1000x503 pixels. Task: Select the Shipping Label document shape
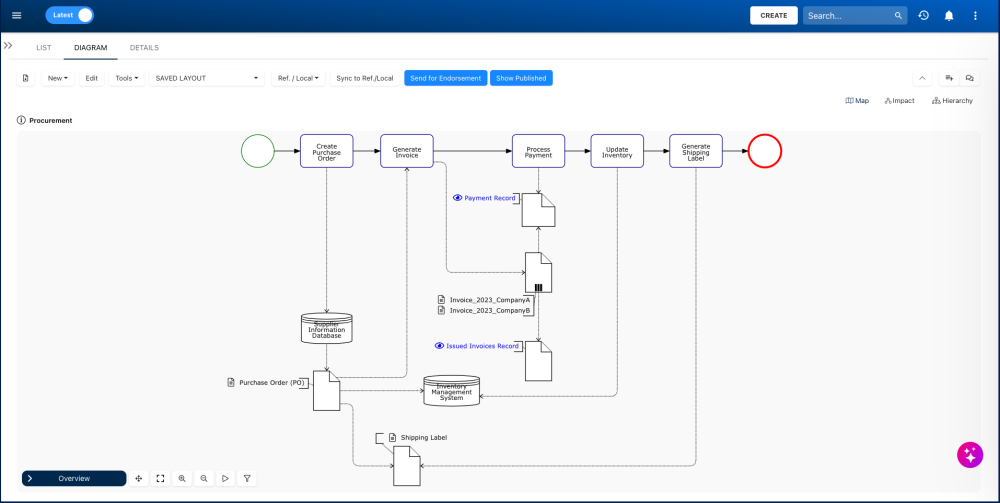pos(407,466)
